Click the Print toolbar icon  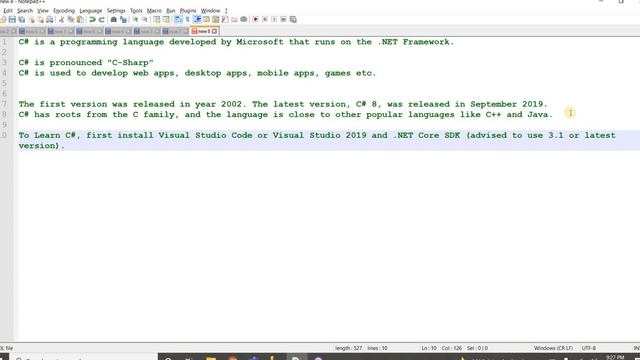(50, 20)
